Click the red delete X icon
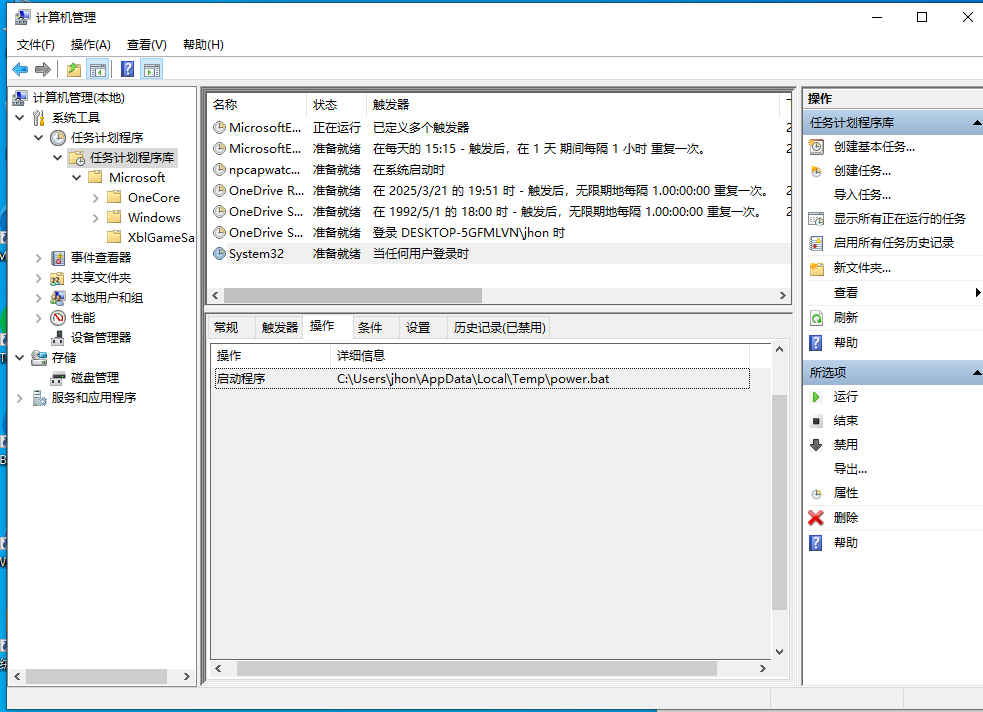The image size is (983, 712). coord(816,518)
